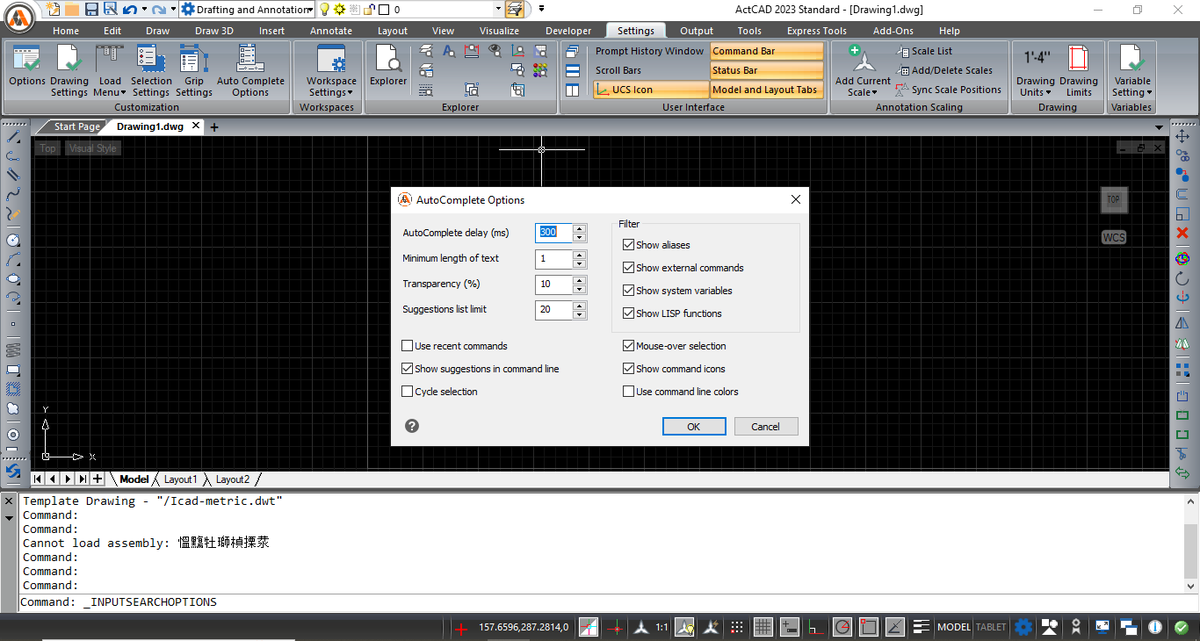Cancel the AutoComplete Options dialog

tap(765, 426)
